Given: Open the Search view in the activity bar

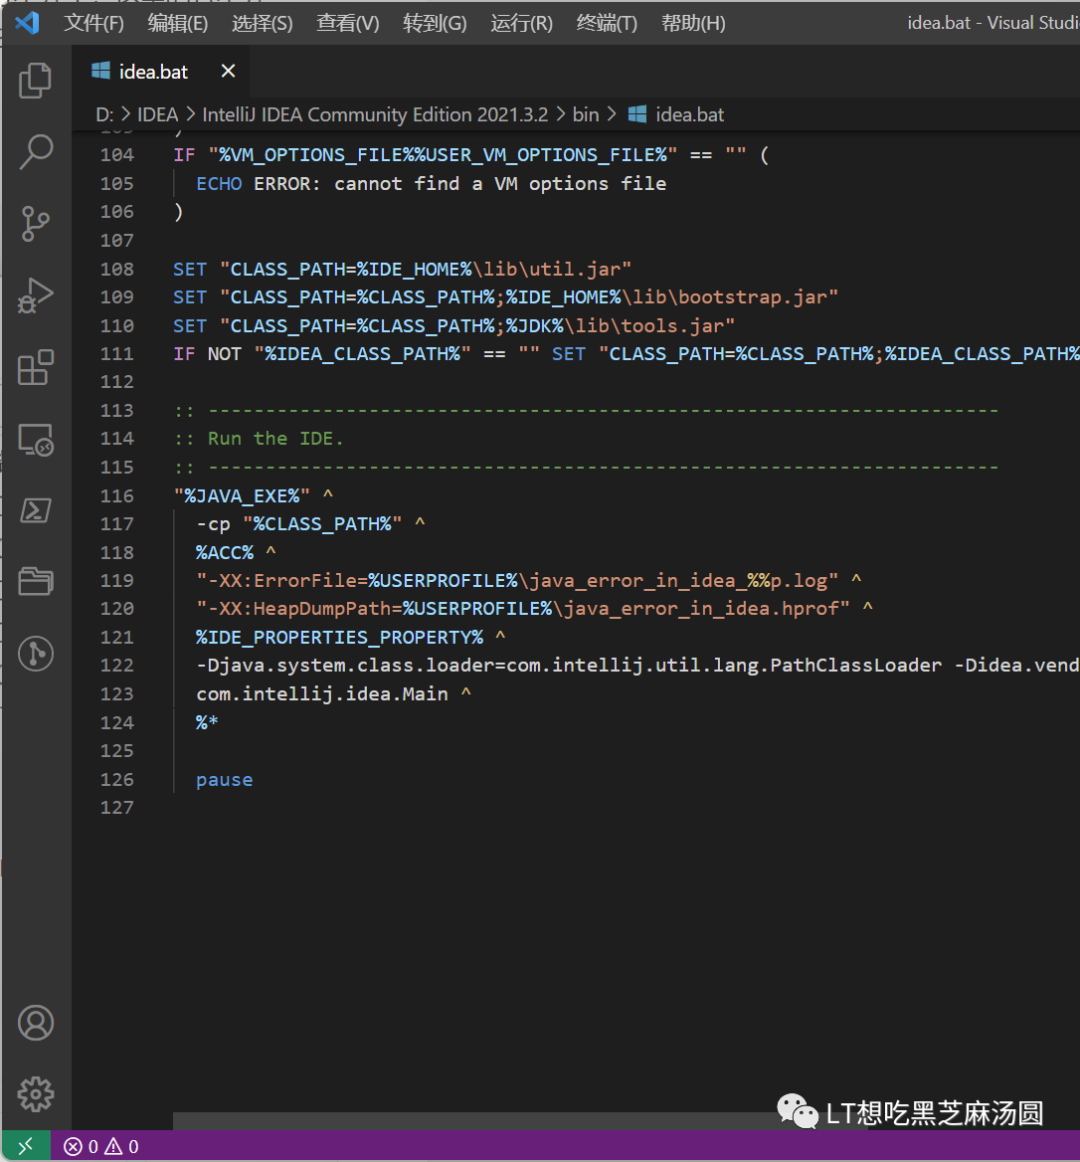Looking at the screenshot, I should (x=36, y=152).
